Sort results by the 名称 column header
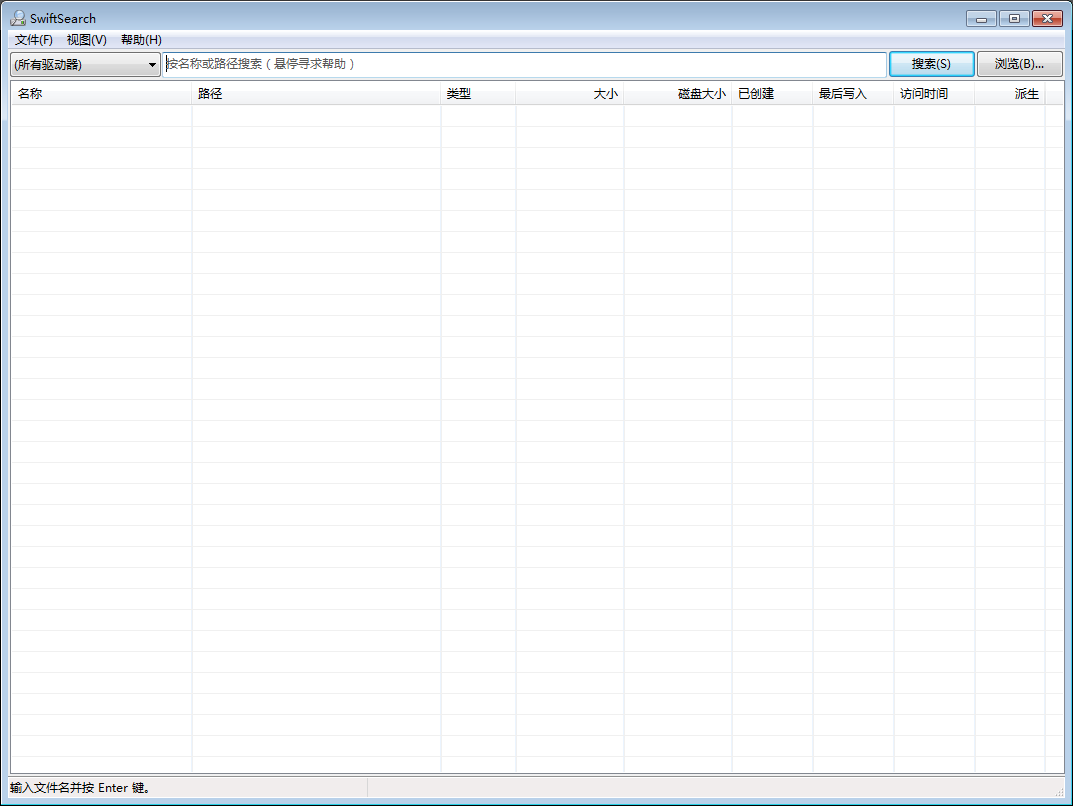This screenshot has width=1073, height=806. point(100,94)
